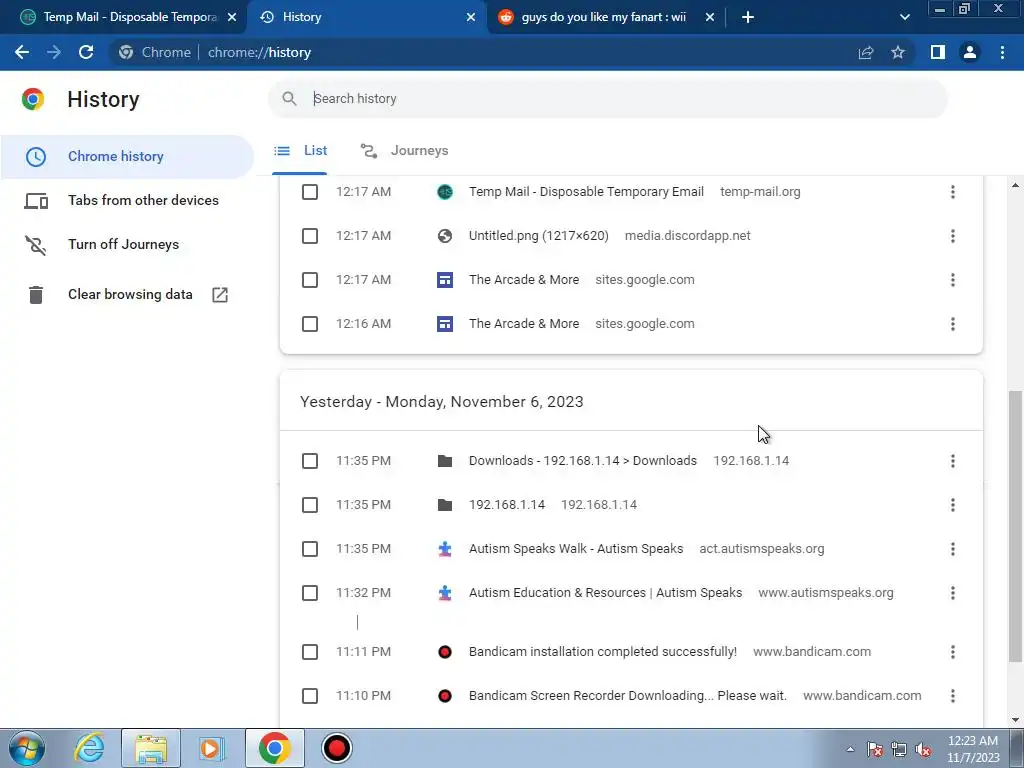This screenshot has height=768, width=1024.
Task: Share this page icon in address bar
Action: (x=865, y=52)
